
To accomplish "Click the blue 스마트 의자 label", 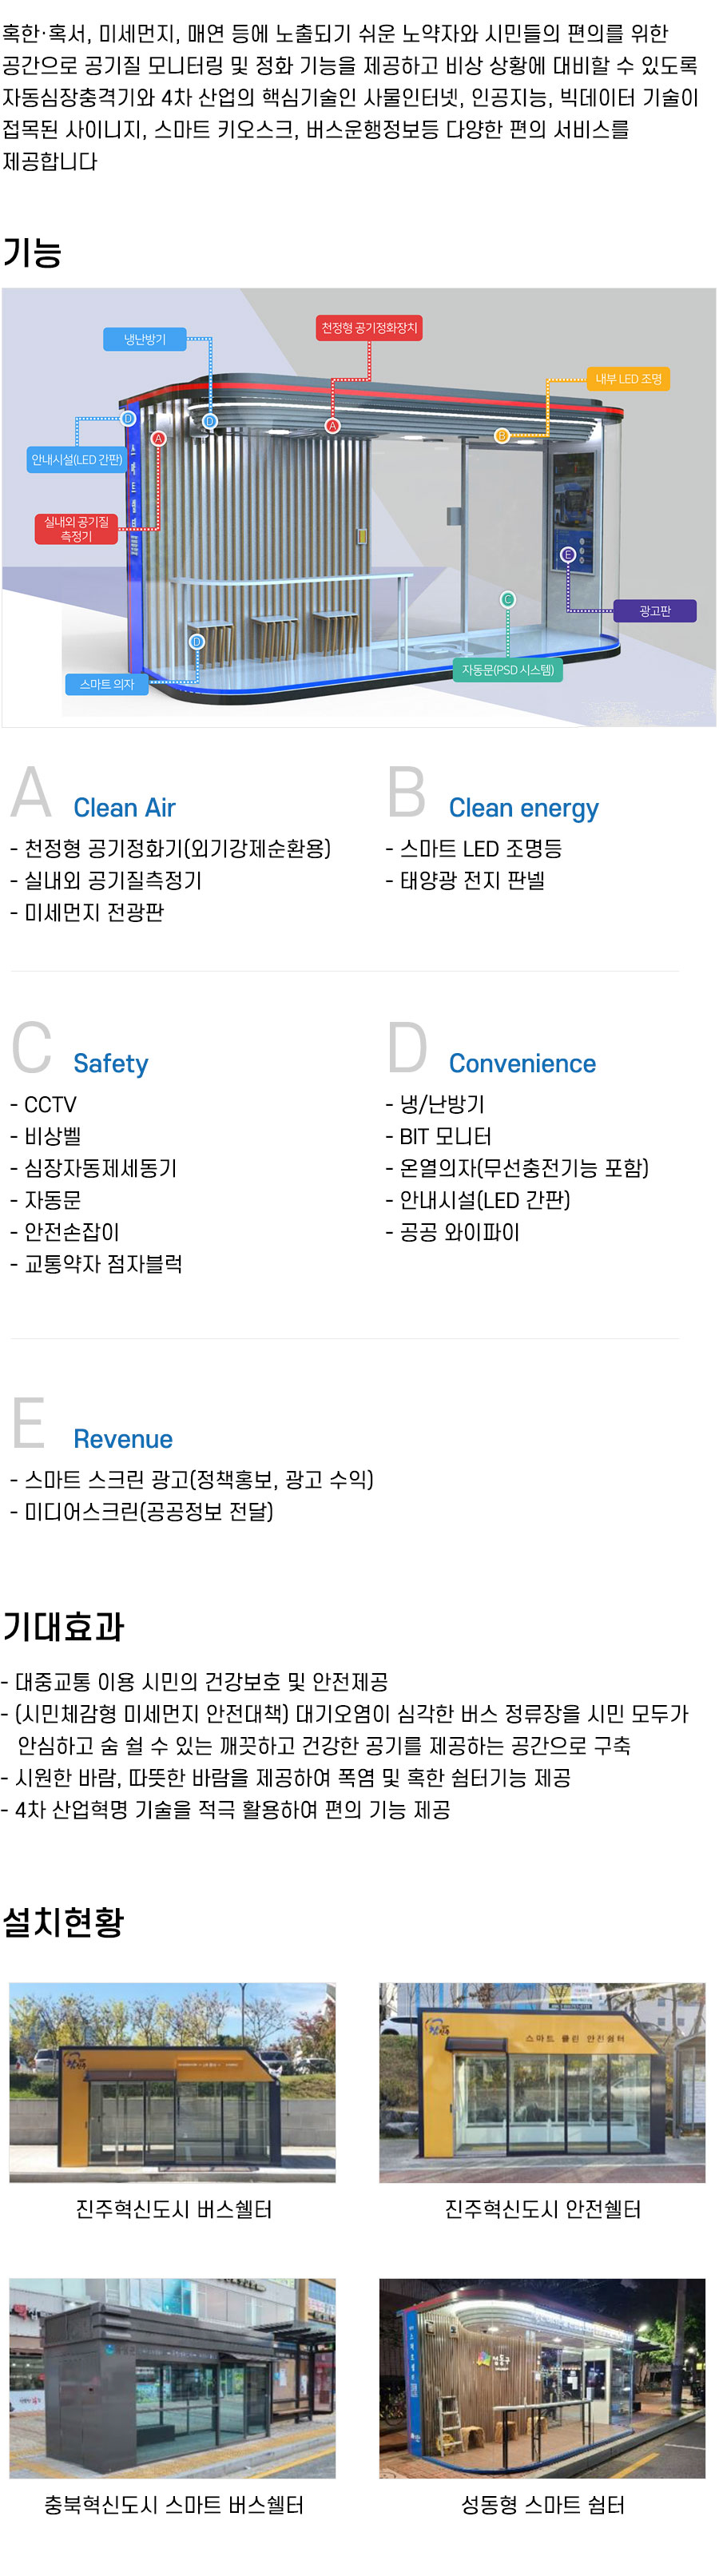I will pos(106,684).
